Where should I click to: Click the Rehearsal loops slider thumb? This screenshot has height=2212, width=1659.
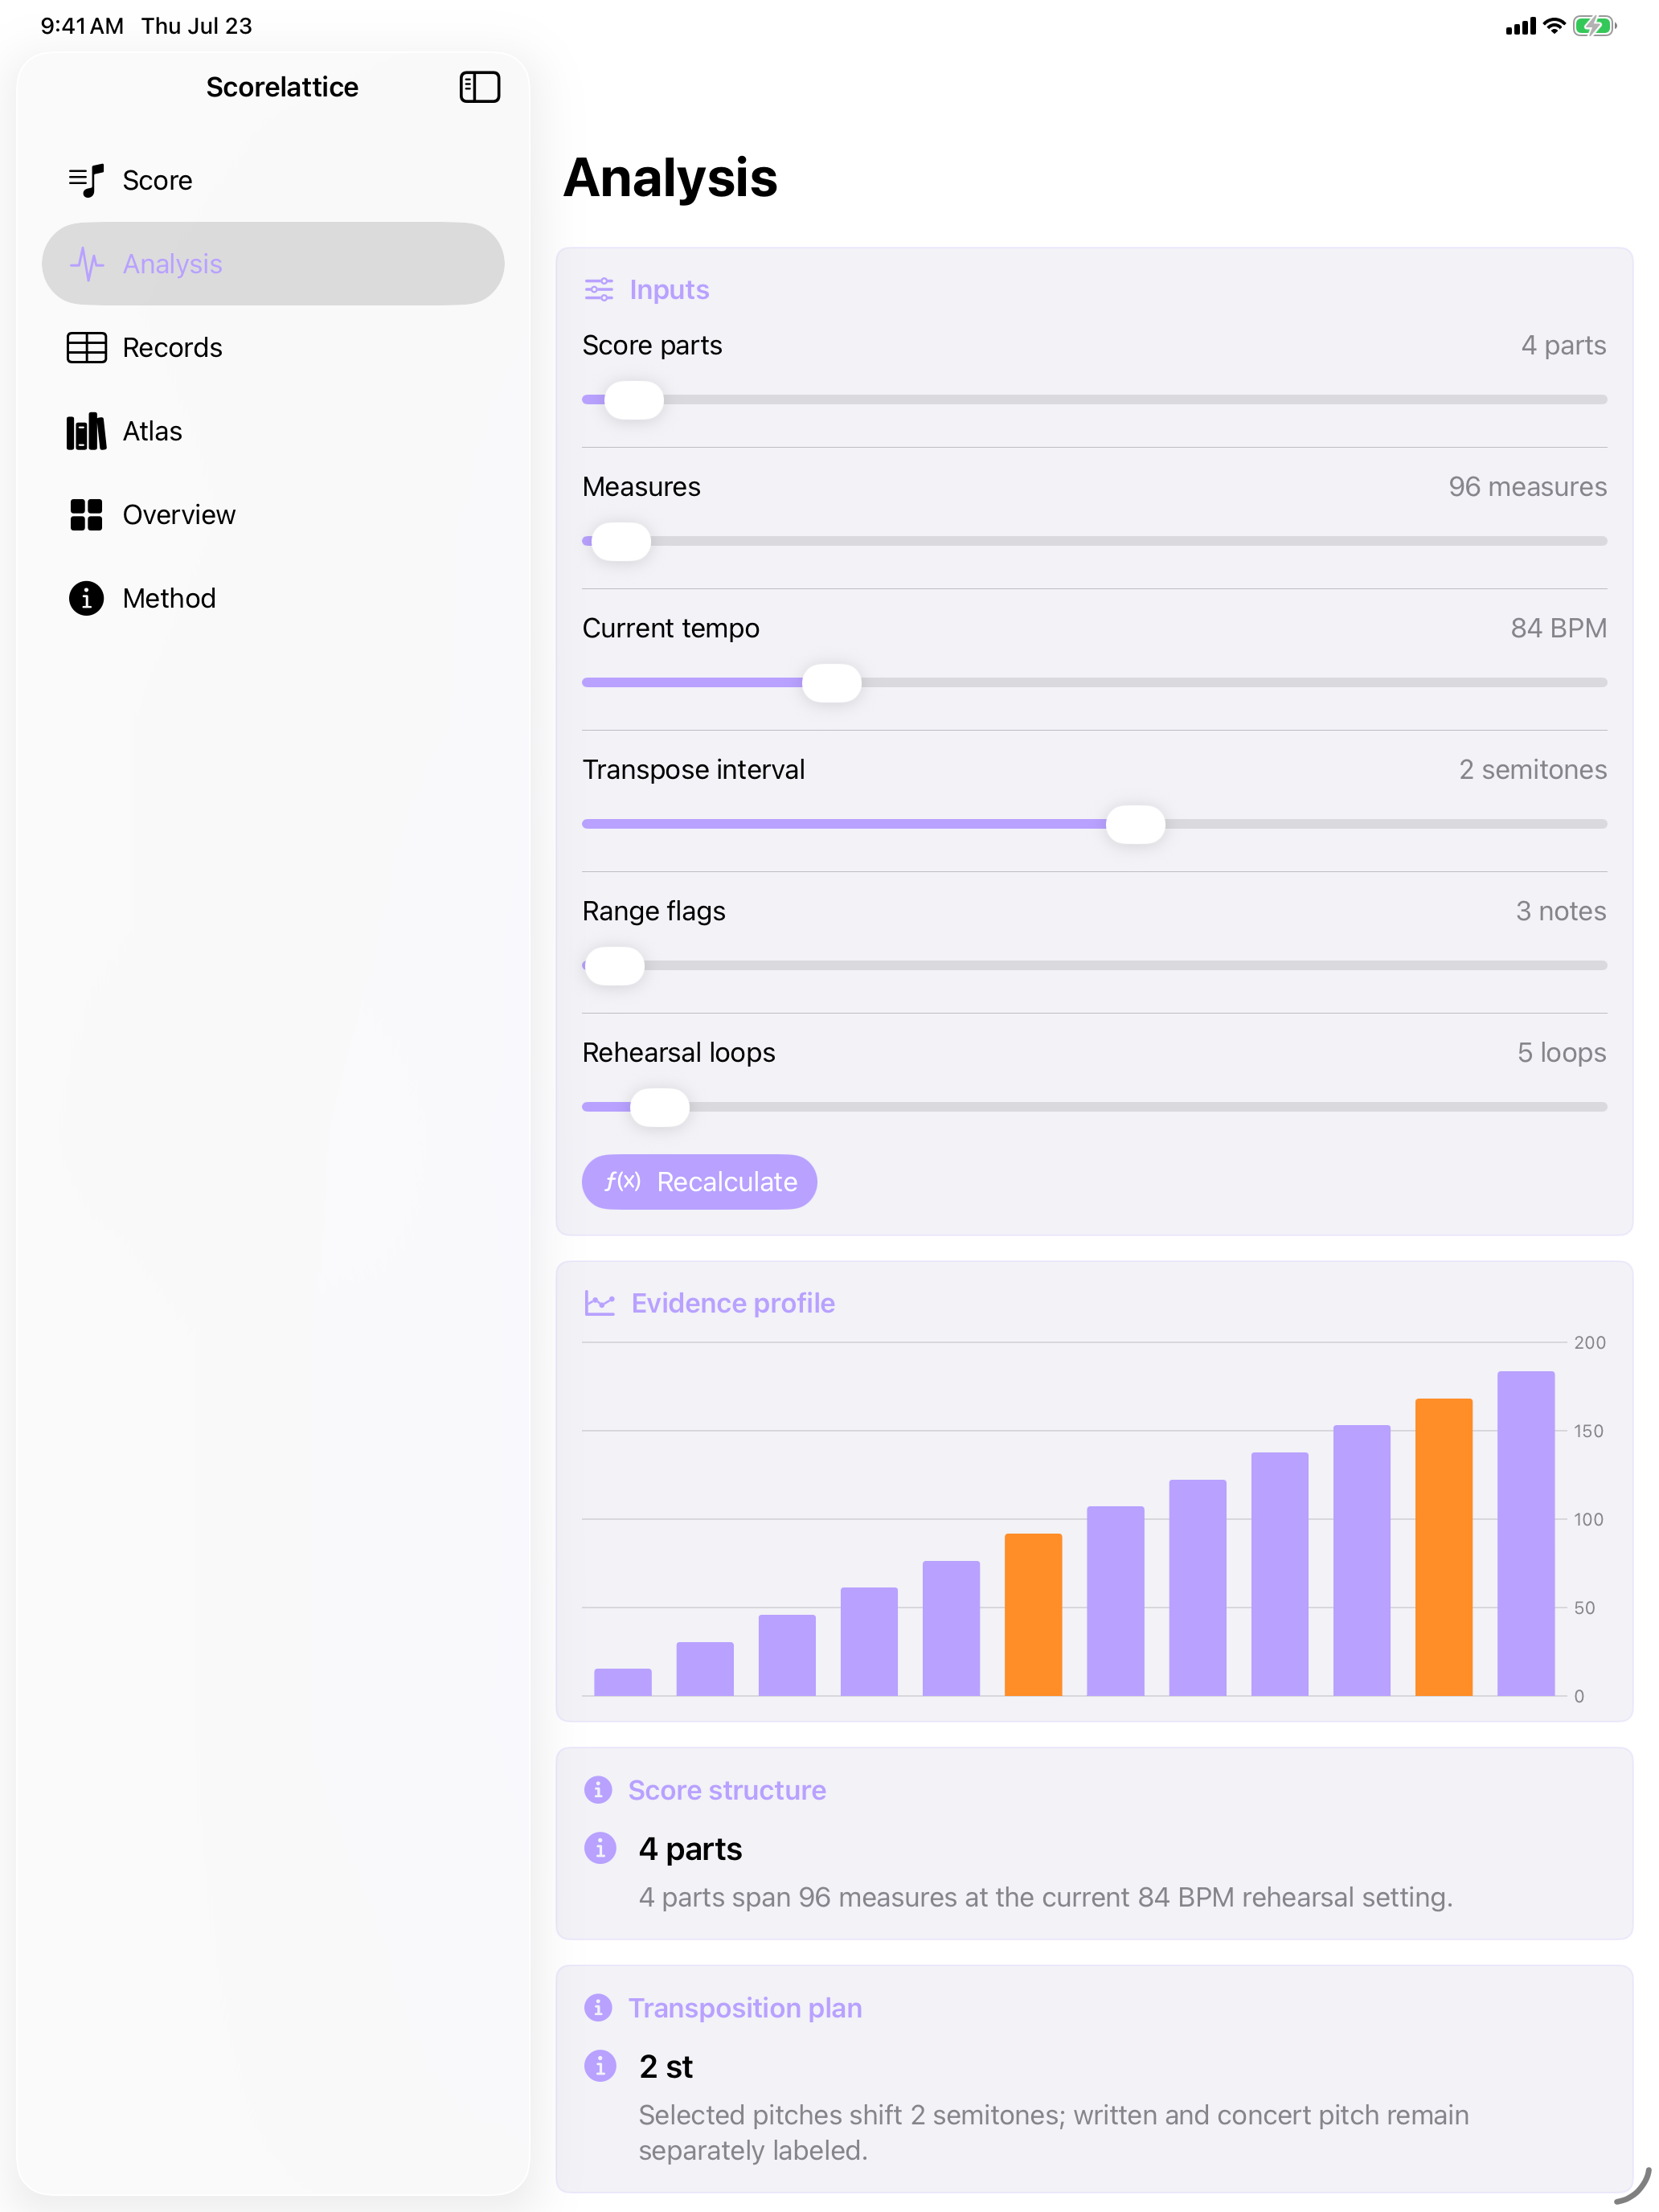pyautogui.click(x=659, y=1107)
